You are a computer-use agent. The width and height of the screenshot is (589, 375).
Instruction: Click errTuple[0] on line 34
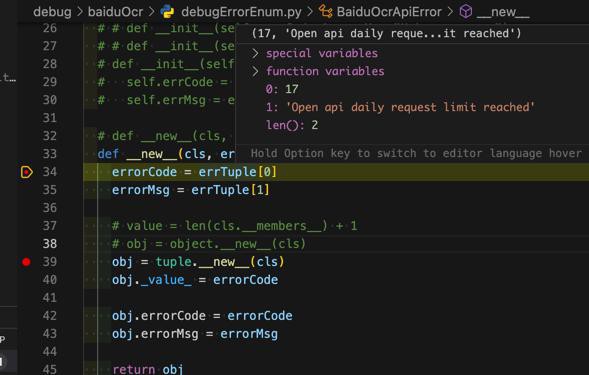click(x=238, y=172)
